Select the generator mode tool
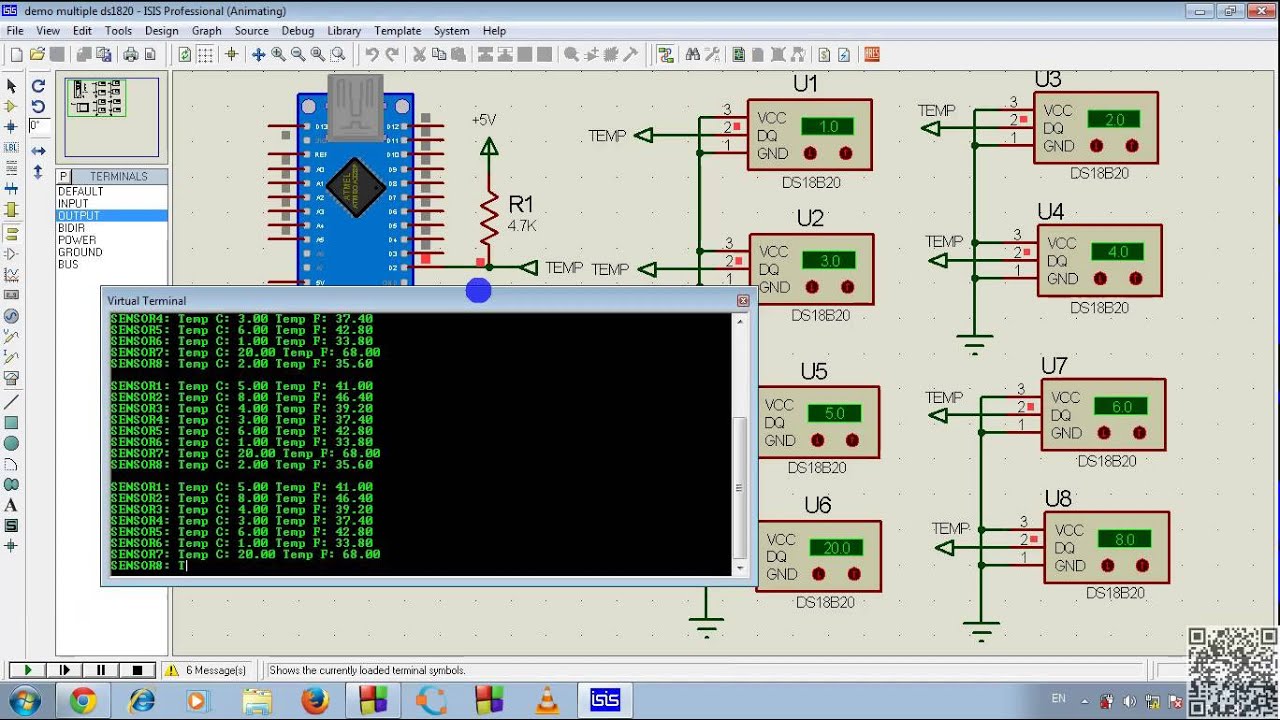The height and width of the screenshot is (720, 1280). tap(12, 315)
